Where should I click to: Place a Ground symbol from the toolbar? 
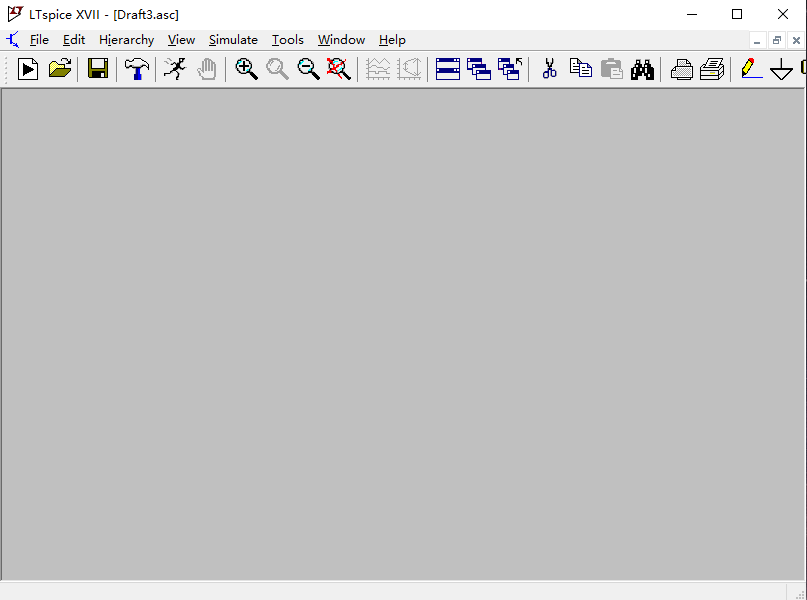pos(781,69)
